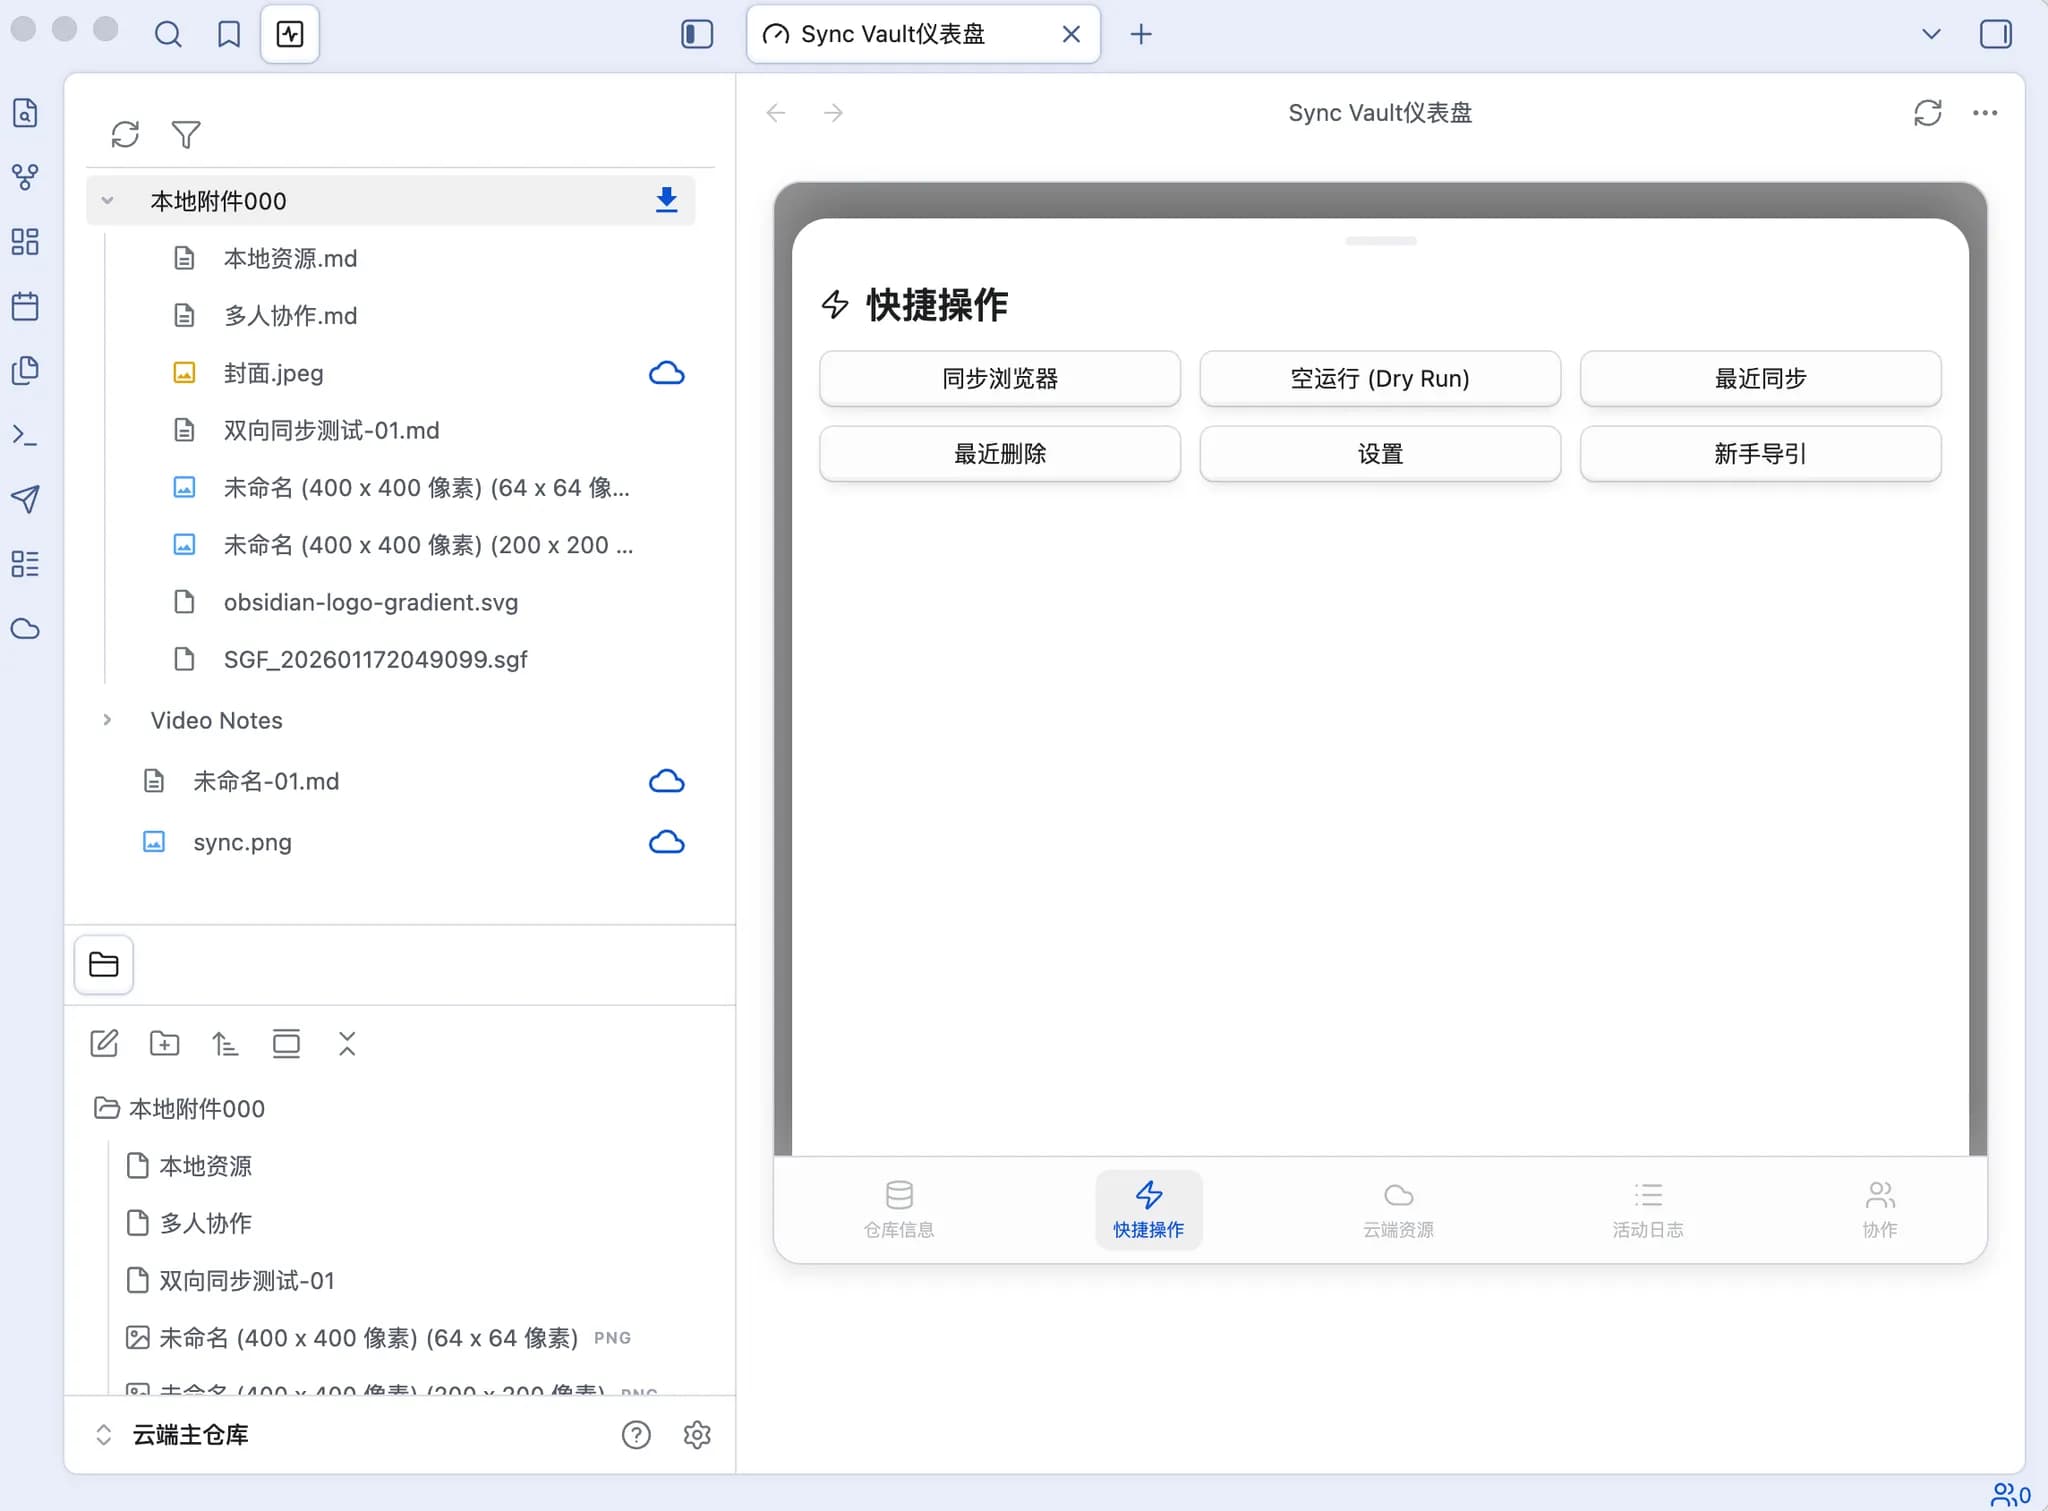Open 双向同步测试-01 note in explorer
The width and height of the screenshot is (2048, 1511).
(x=231, y=1281)
